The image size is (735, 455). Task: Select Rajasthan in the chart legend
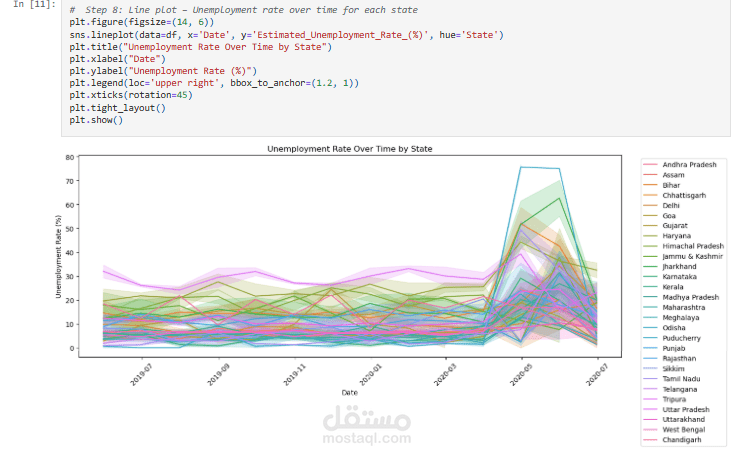click(679, 358)
